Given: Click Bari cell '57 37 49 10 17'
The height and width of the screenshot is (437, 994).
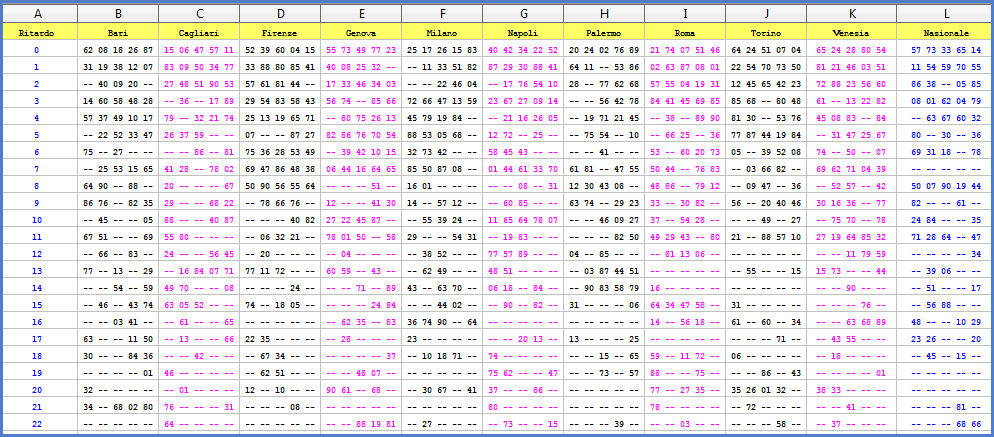Looking at the screenshot, I should [x=118, y=118].
